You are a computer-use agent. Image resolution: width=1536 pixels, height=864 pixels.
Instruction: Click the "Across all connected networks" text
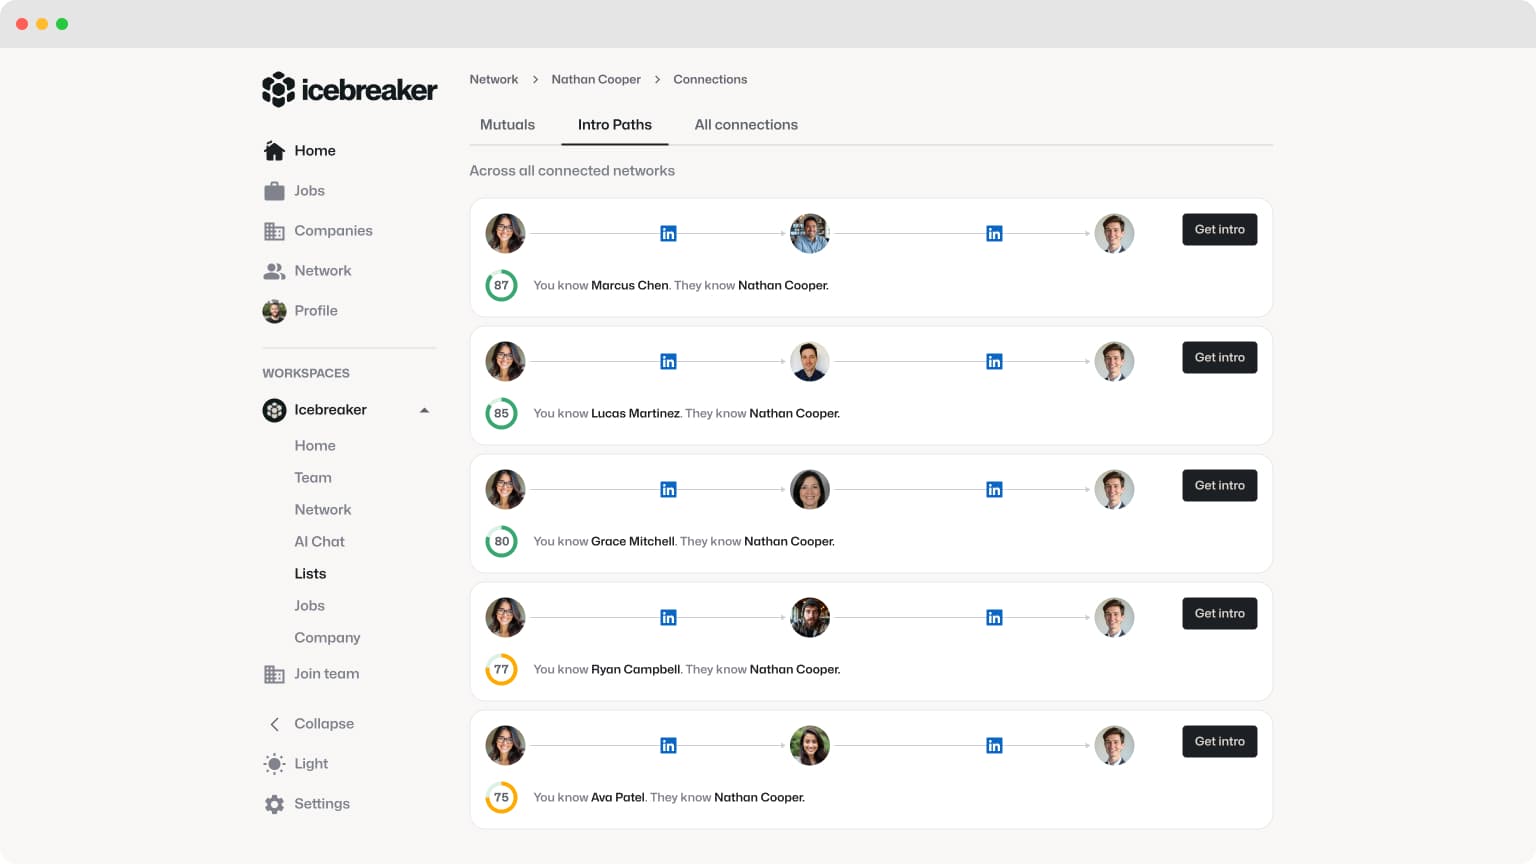click(x=572, y=171)
